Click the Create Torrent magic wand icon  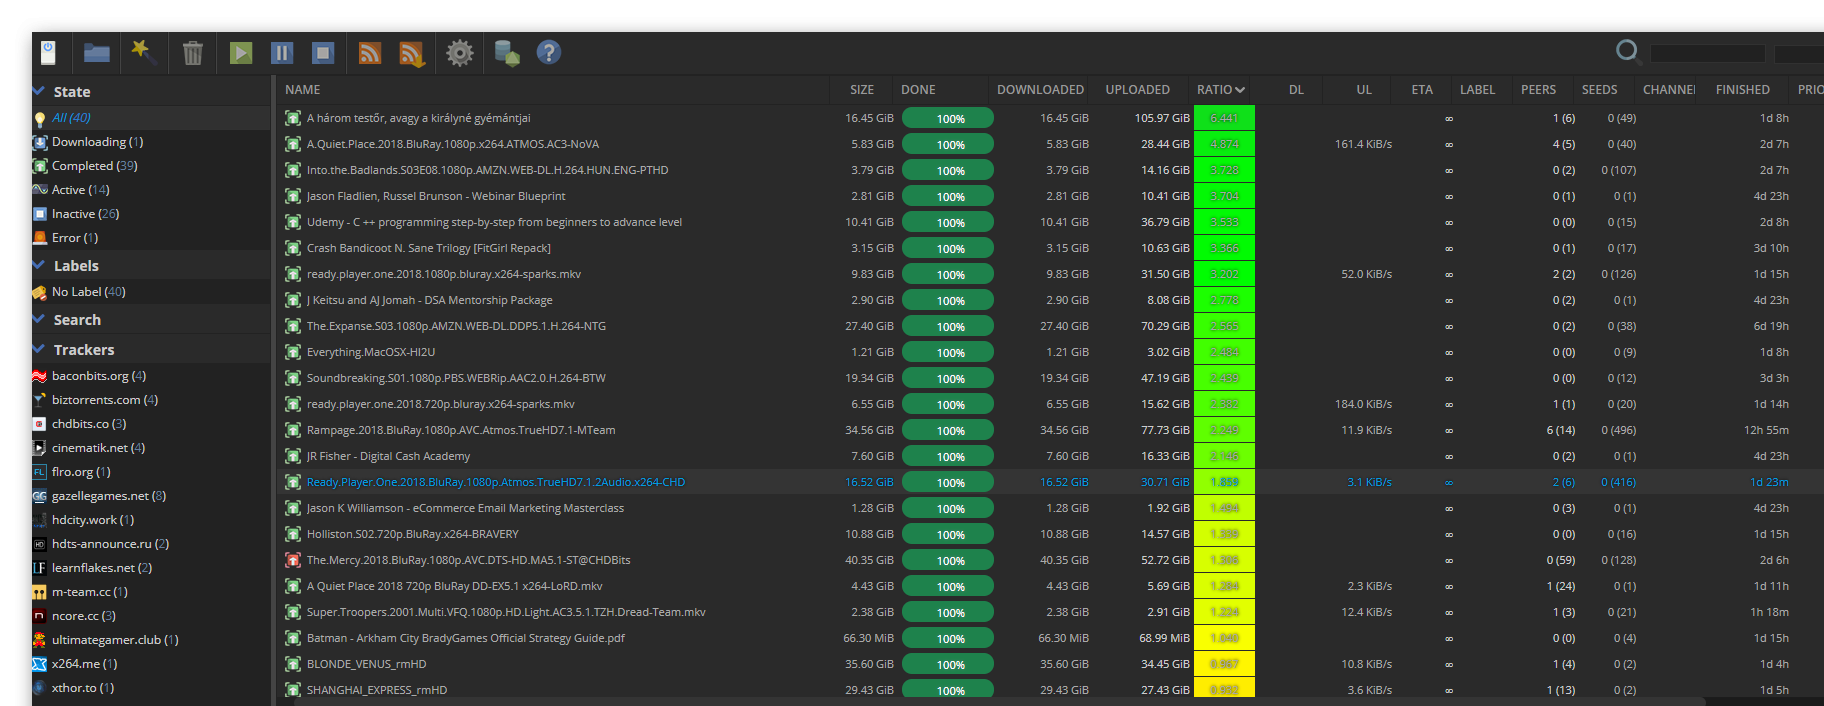pyautogui.click(x=144, y=53)
